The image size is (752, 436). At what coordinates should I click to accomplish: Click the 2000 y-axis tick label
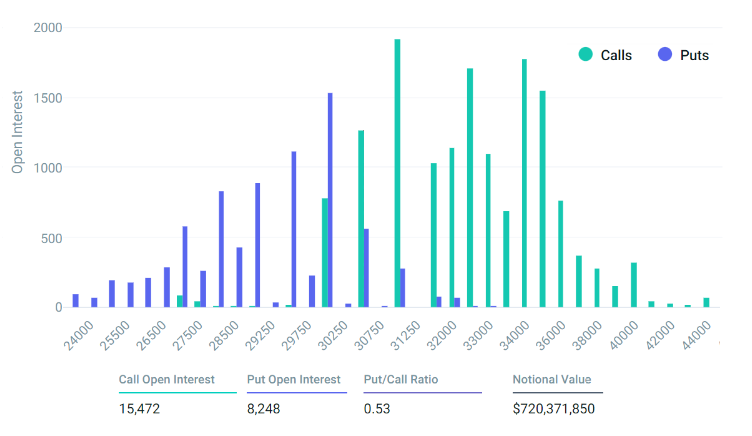47,28
